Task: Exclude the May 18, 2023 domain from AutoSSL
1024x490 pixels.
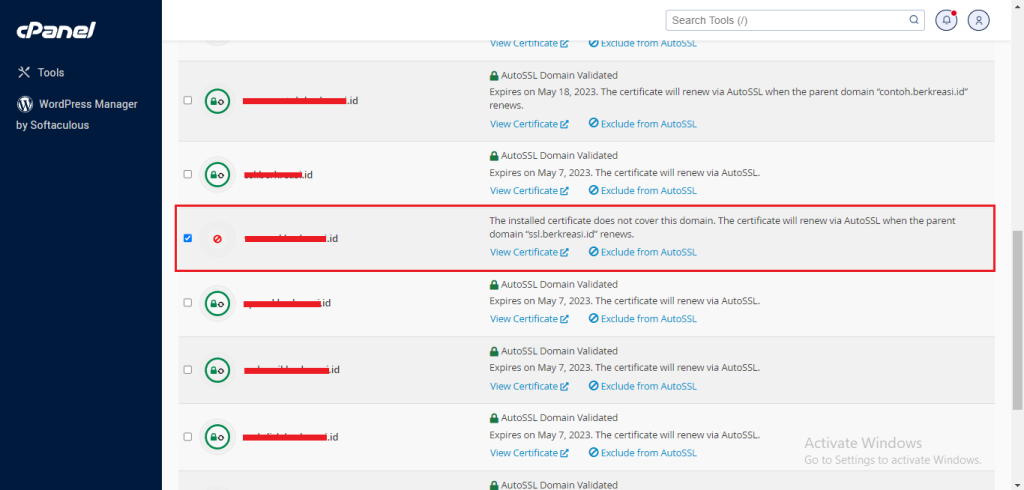Action: click(x=643, y=123)
